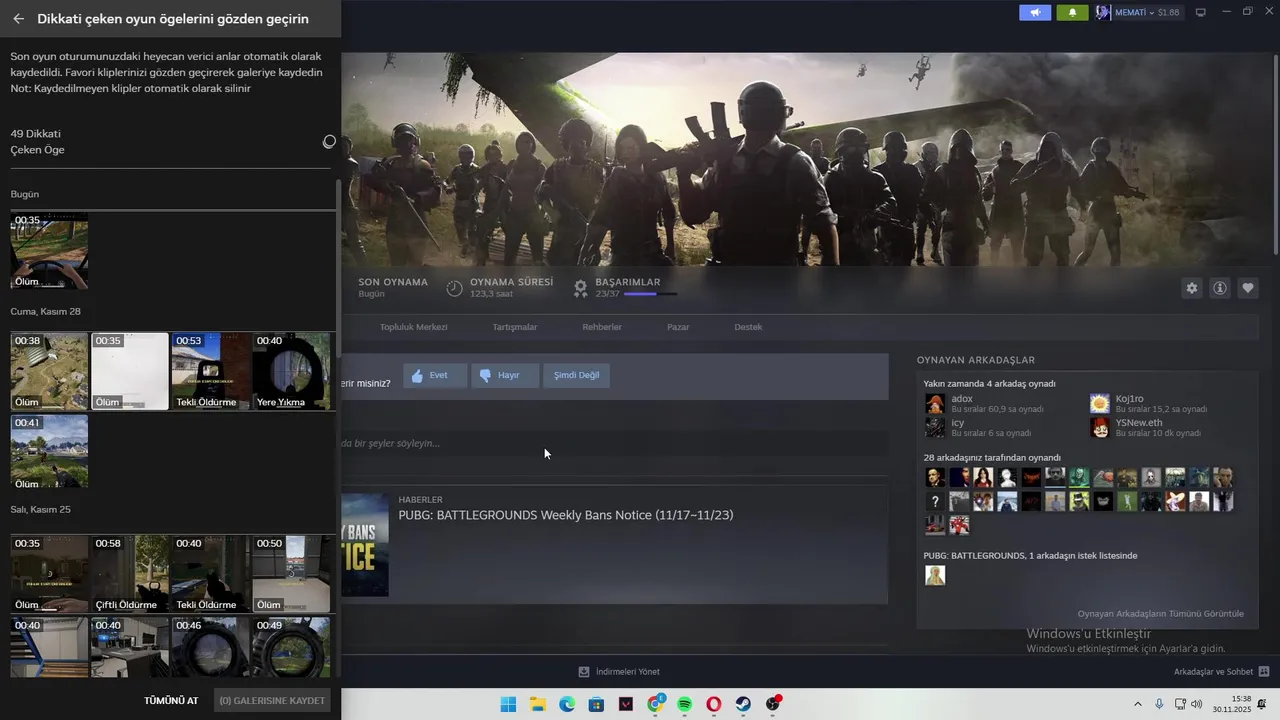
Task: Select the 00:53 Tekli Öldürme clip
Action: pos(210,371)
